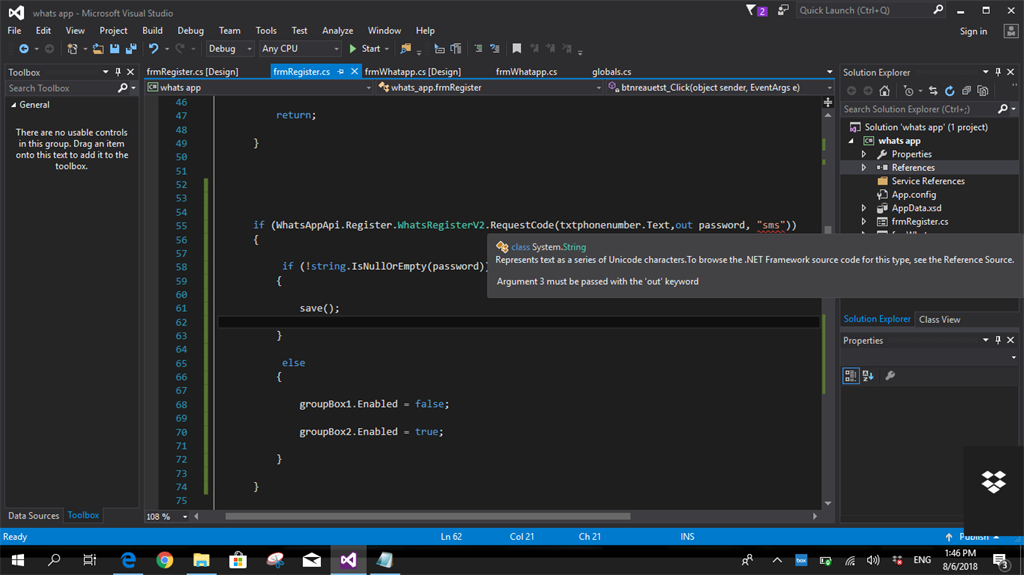Expand the frmRegister.cs node in Solution Explorer
Viewport: 1024px width, 575px height.
(863, 222)
